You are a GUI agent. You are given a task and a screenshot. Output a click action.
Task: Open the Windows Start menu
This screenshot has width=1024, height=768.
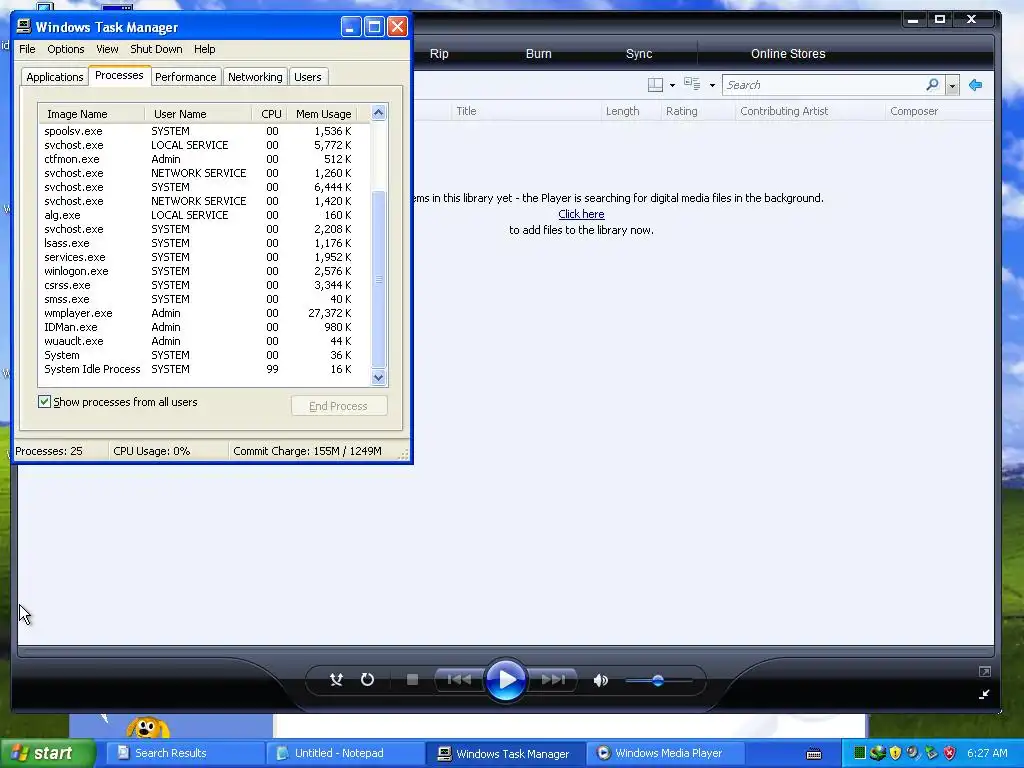48,753
